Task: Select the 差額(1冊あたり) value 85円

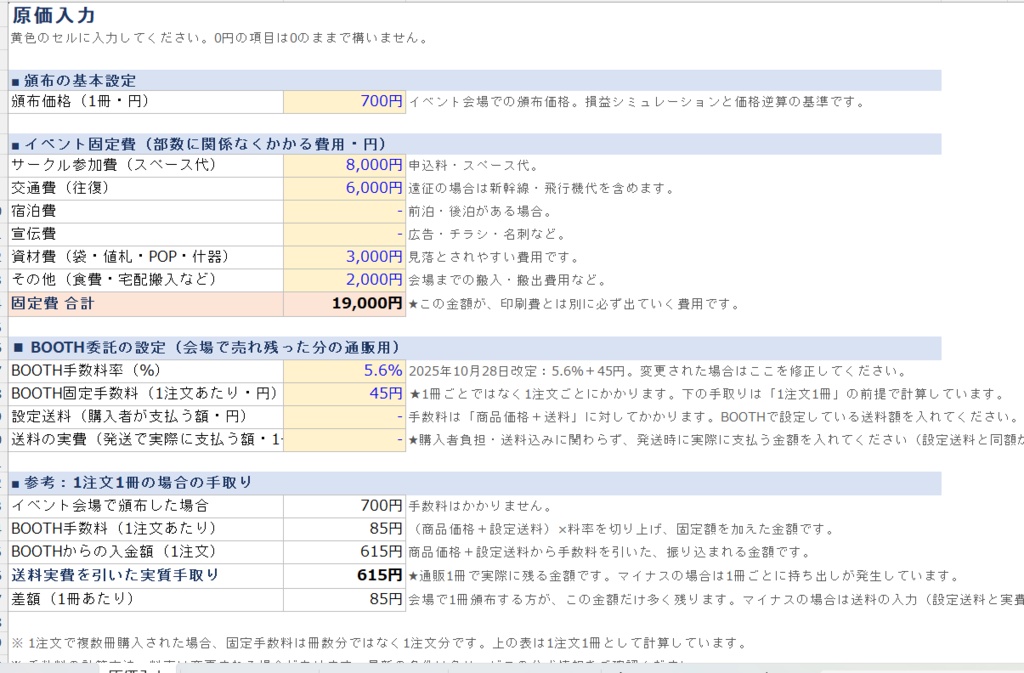Action: click(x=344, y=599)
